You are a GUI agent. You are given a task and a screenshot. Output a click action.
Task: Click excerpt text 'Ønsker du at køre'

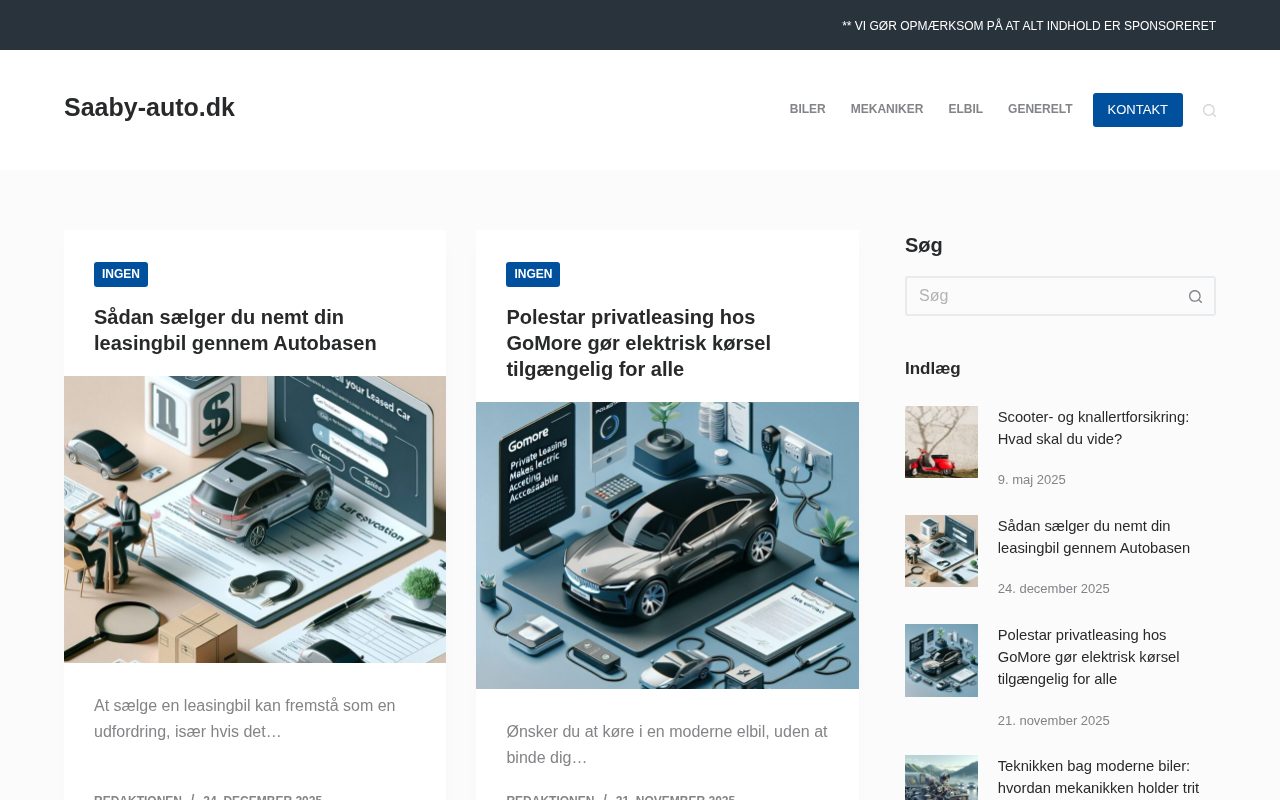click(x=667, y=745)
